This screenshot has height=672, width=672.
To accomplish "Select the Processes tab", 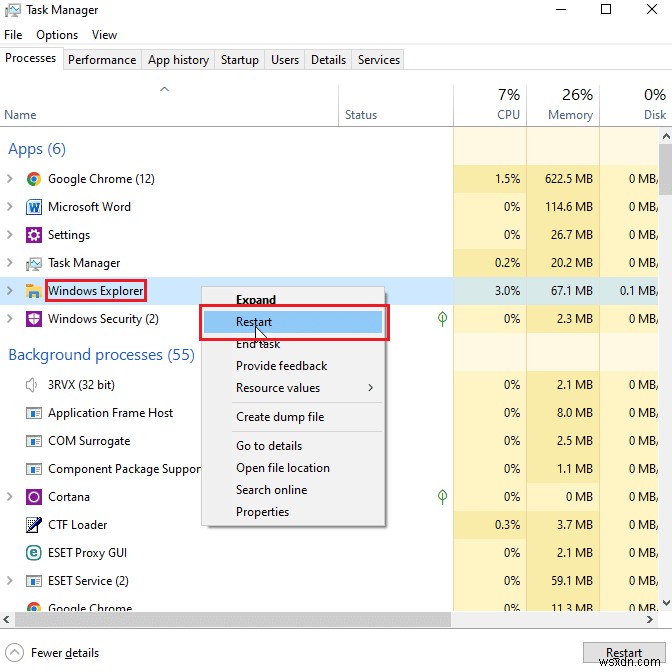I will (x=30, y=58).
